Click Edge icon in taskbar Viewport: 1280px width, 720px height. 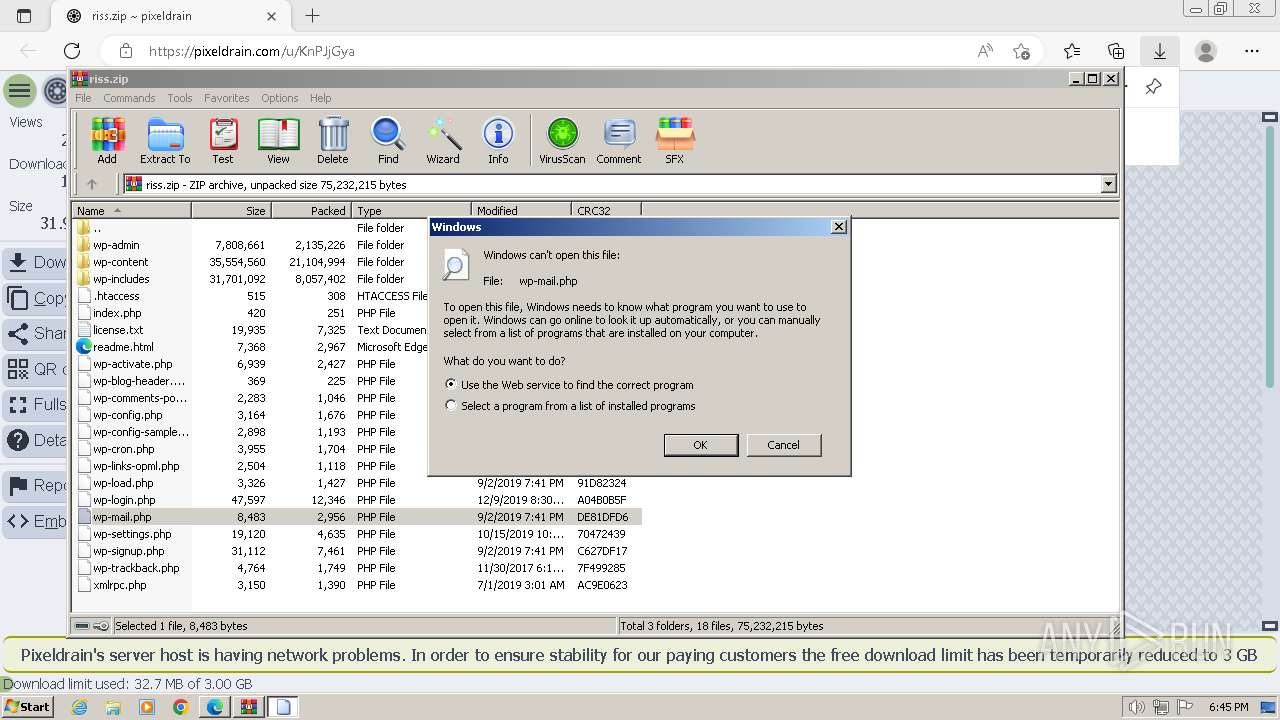pyautogui.click(x=215, y=707)
